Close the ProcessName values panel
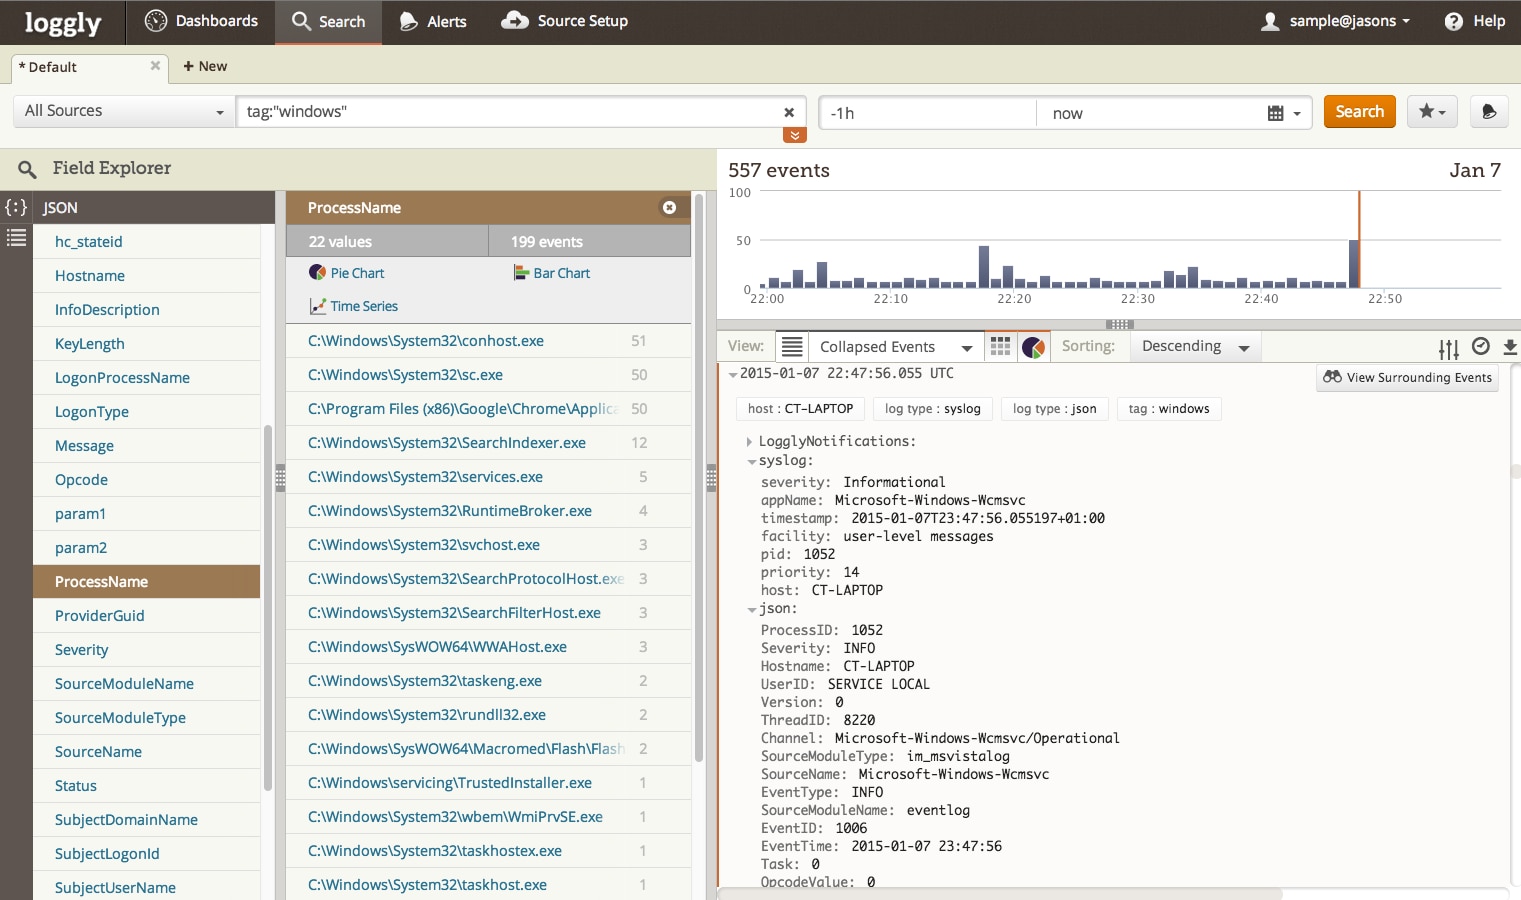The image size is (1521, 900). [x=669, y=207]
